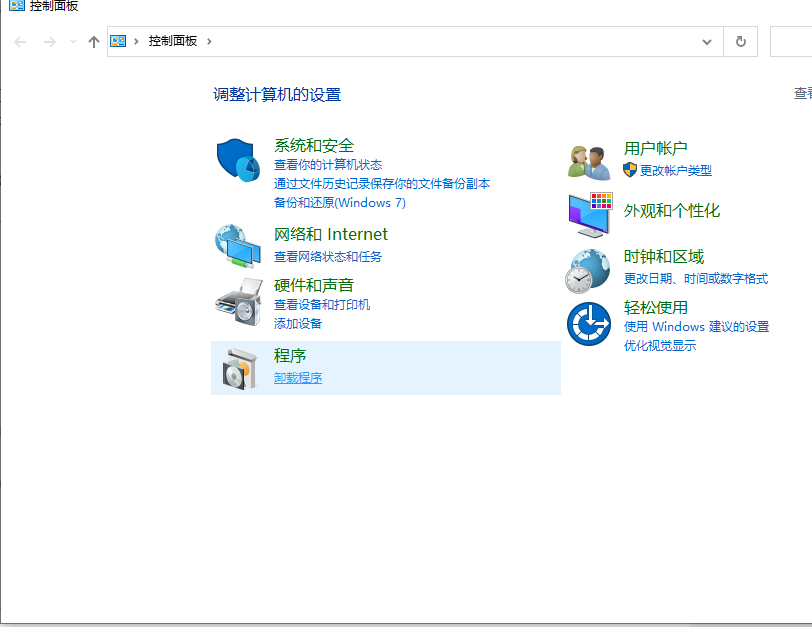Open 网络和 Internet via its monitors icon
The image size is (812, 627).
tap(237, 245)
